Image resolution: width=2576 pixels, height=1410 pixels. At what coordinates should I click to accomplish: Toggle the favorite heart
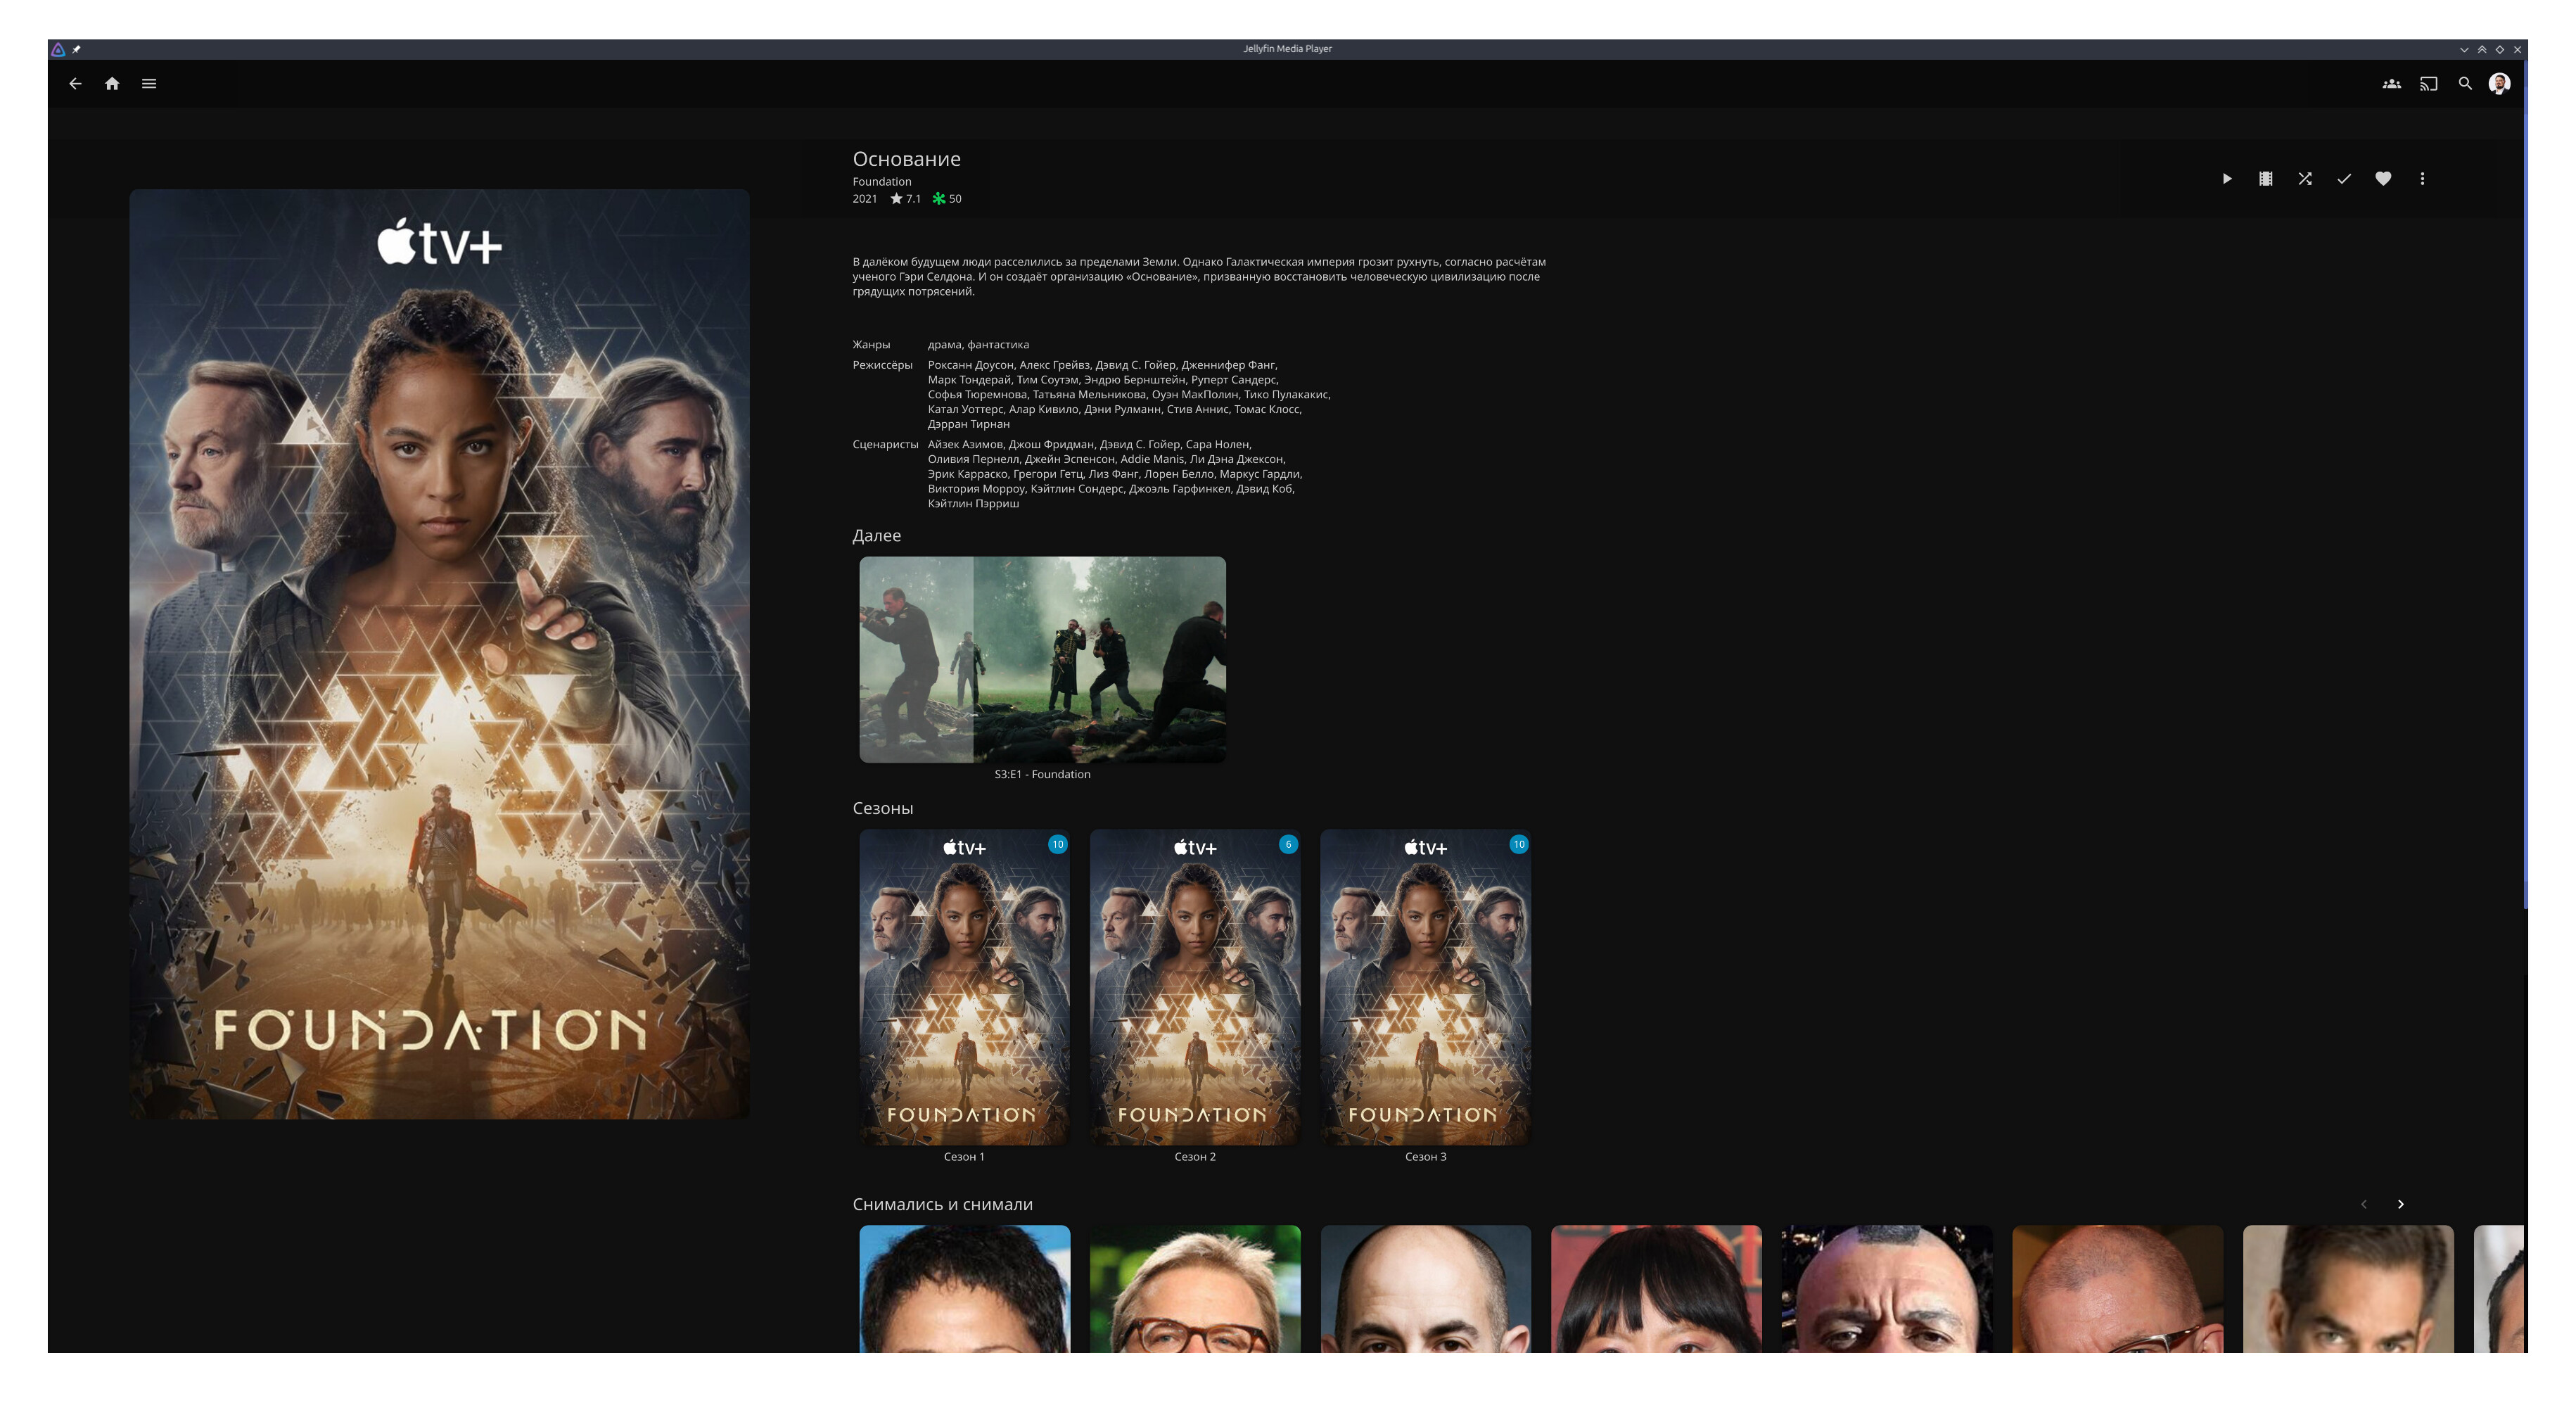coord(2383,179)
